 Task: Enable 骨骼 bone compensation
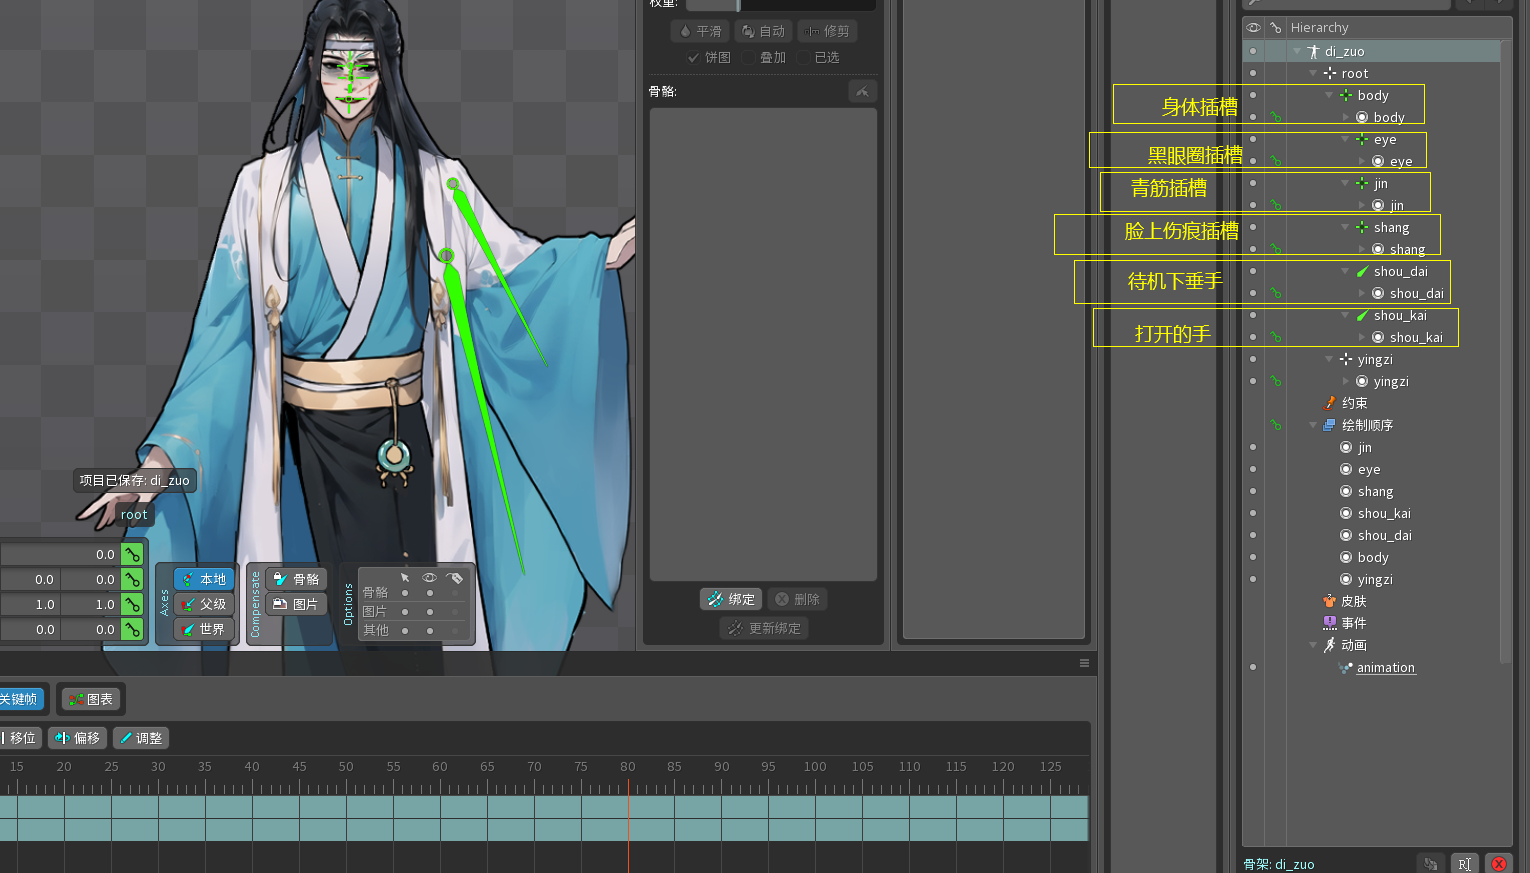(297, 579)
